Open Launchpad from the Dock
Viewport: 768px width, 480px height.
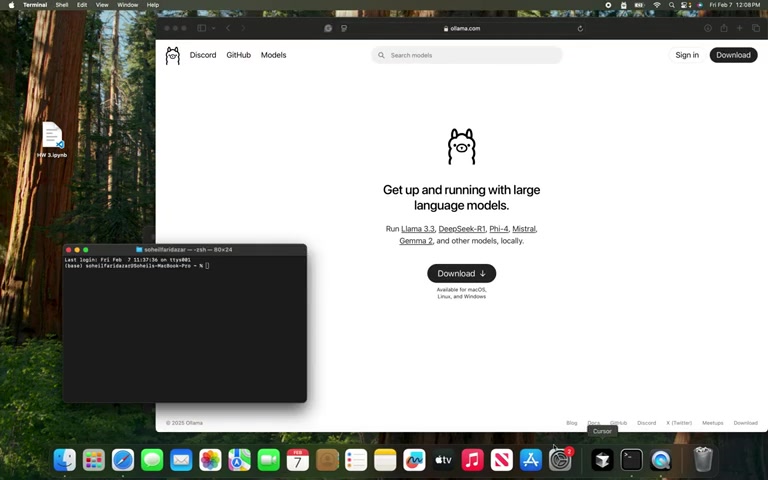coord(94,460)
